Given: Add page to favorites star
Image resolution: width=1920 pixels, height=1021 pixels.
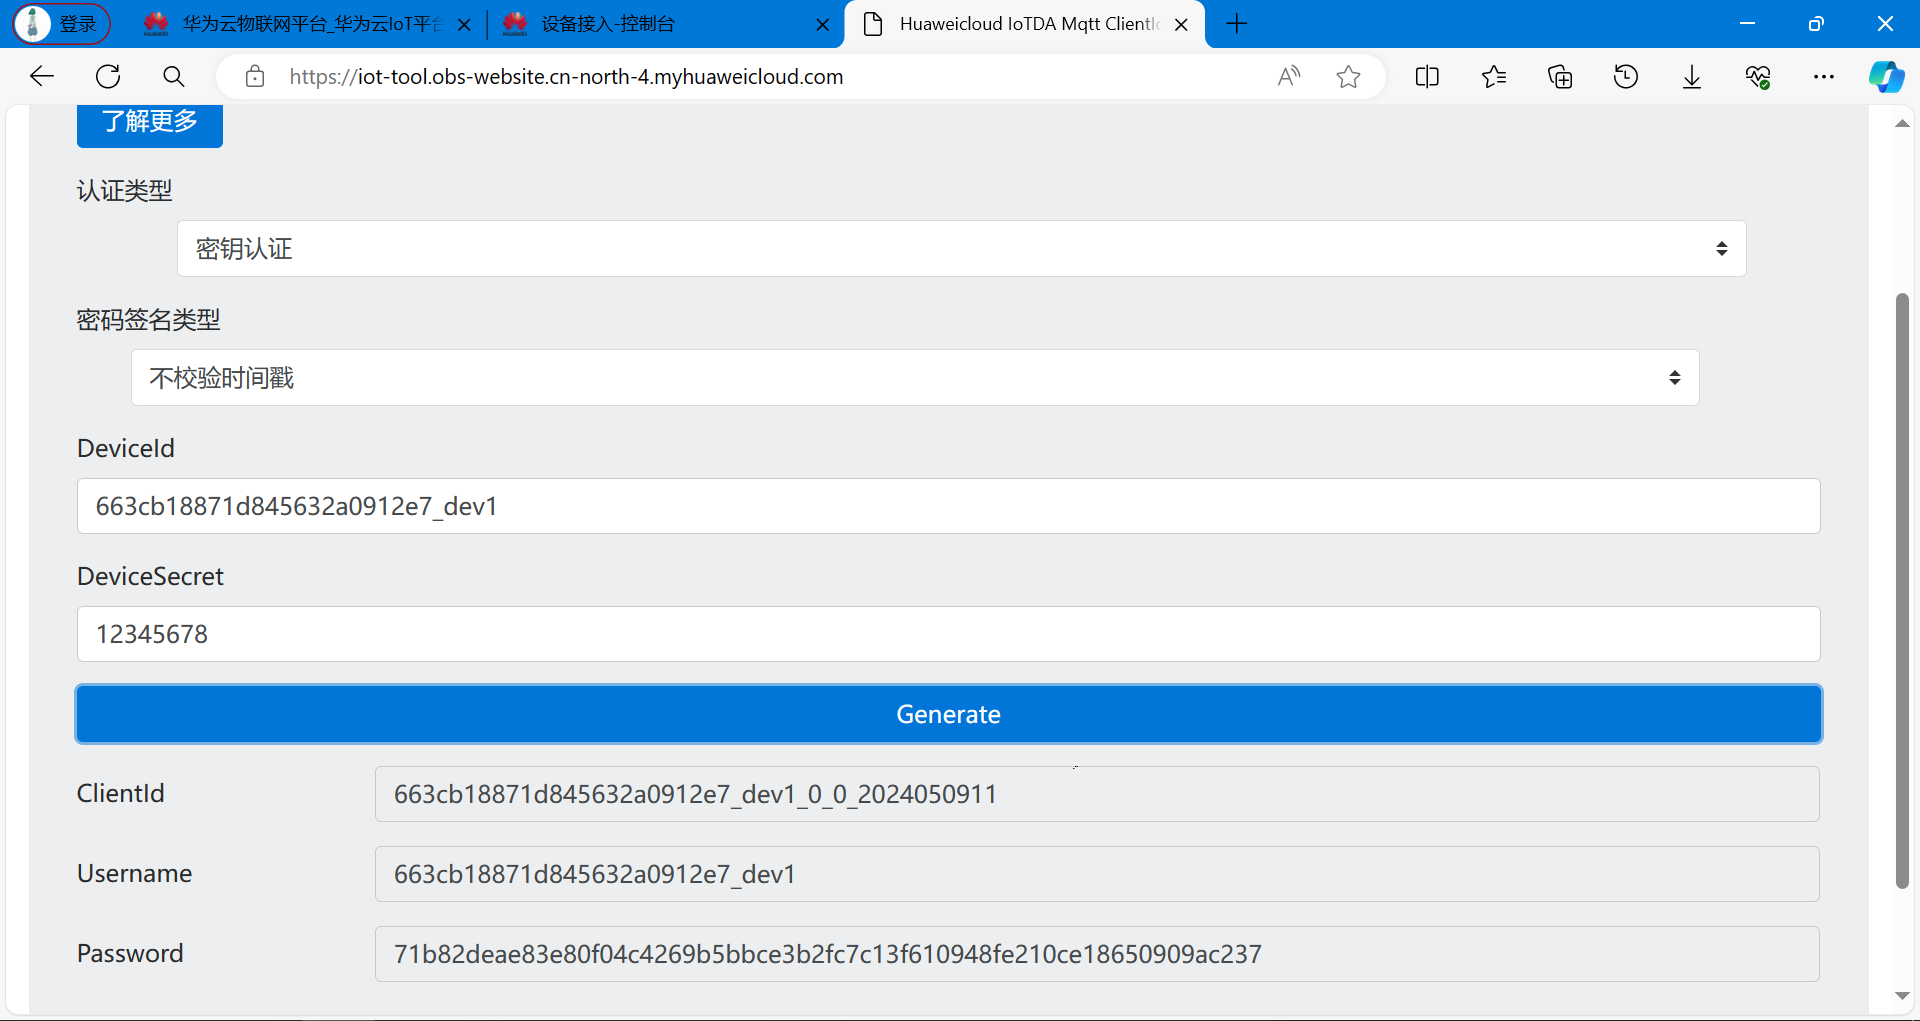Looking at the screenshot, I should point(1348,76).
